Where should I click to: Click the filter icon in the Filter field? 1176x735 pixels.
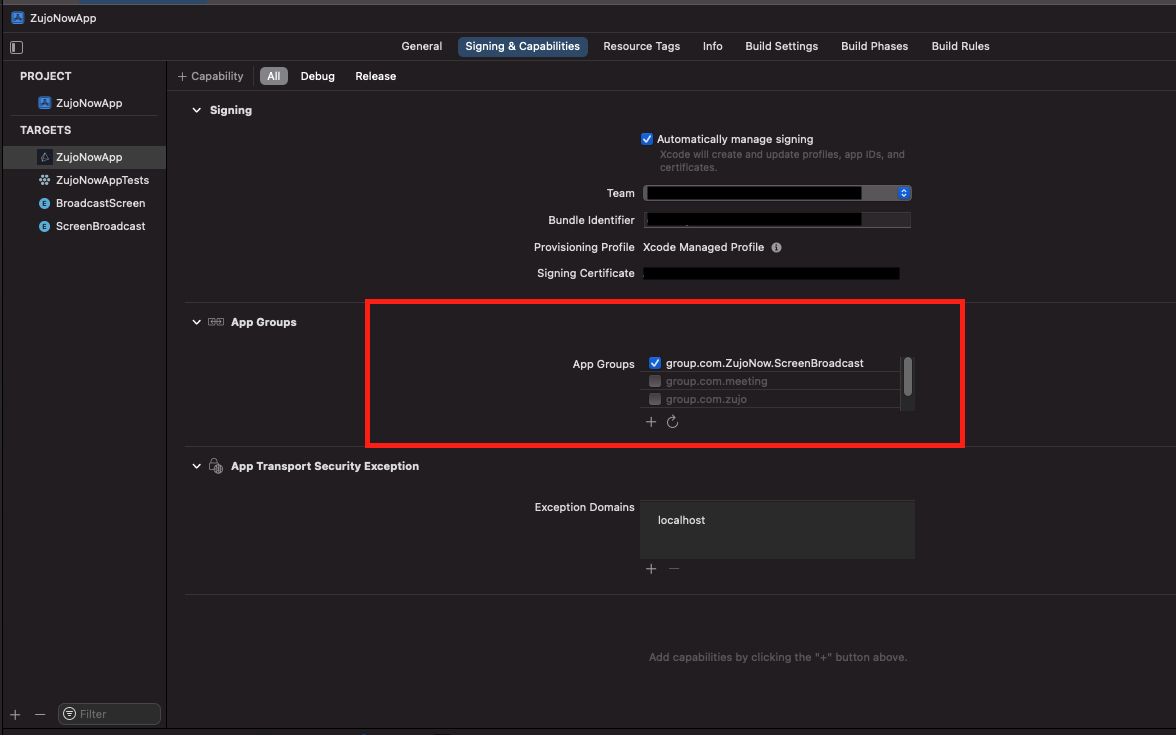(x=70, y=714)
